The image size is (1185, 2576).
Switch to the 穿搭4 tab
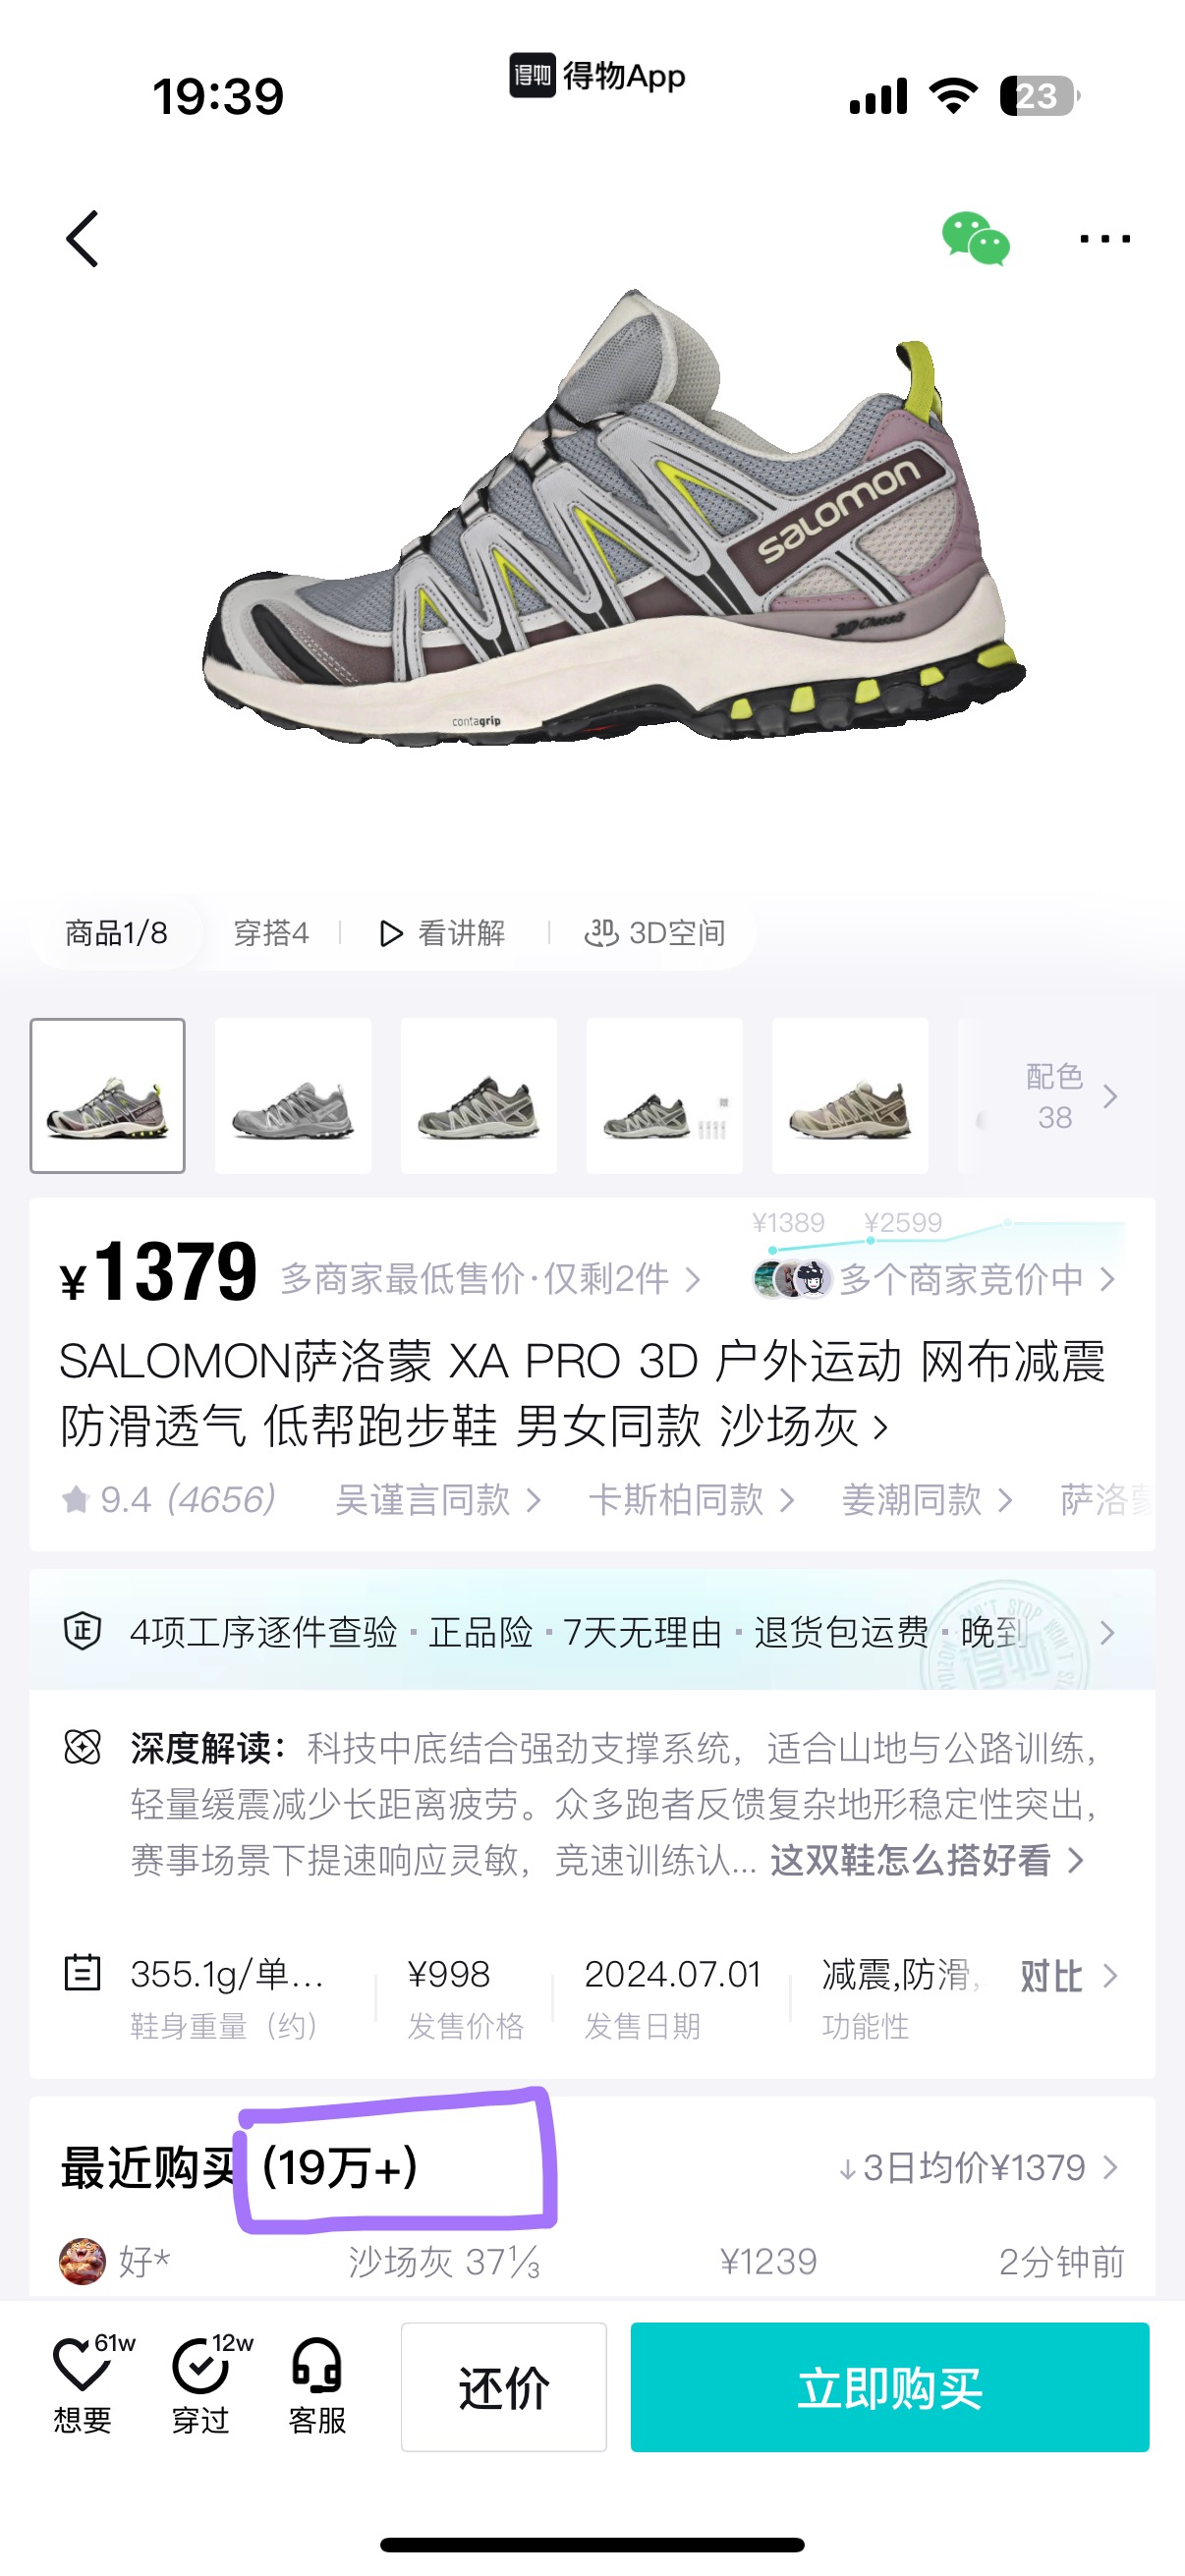271,933
